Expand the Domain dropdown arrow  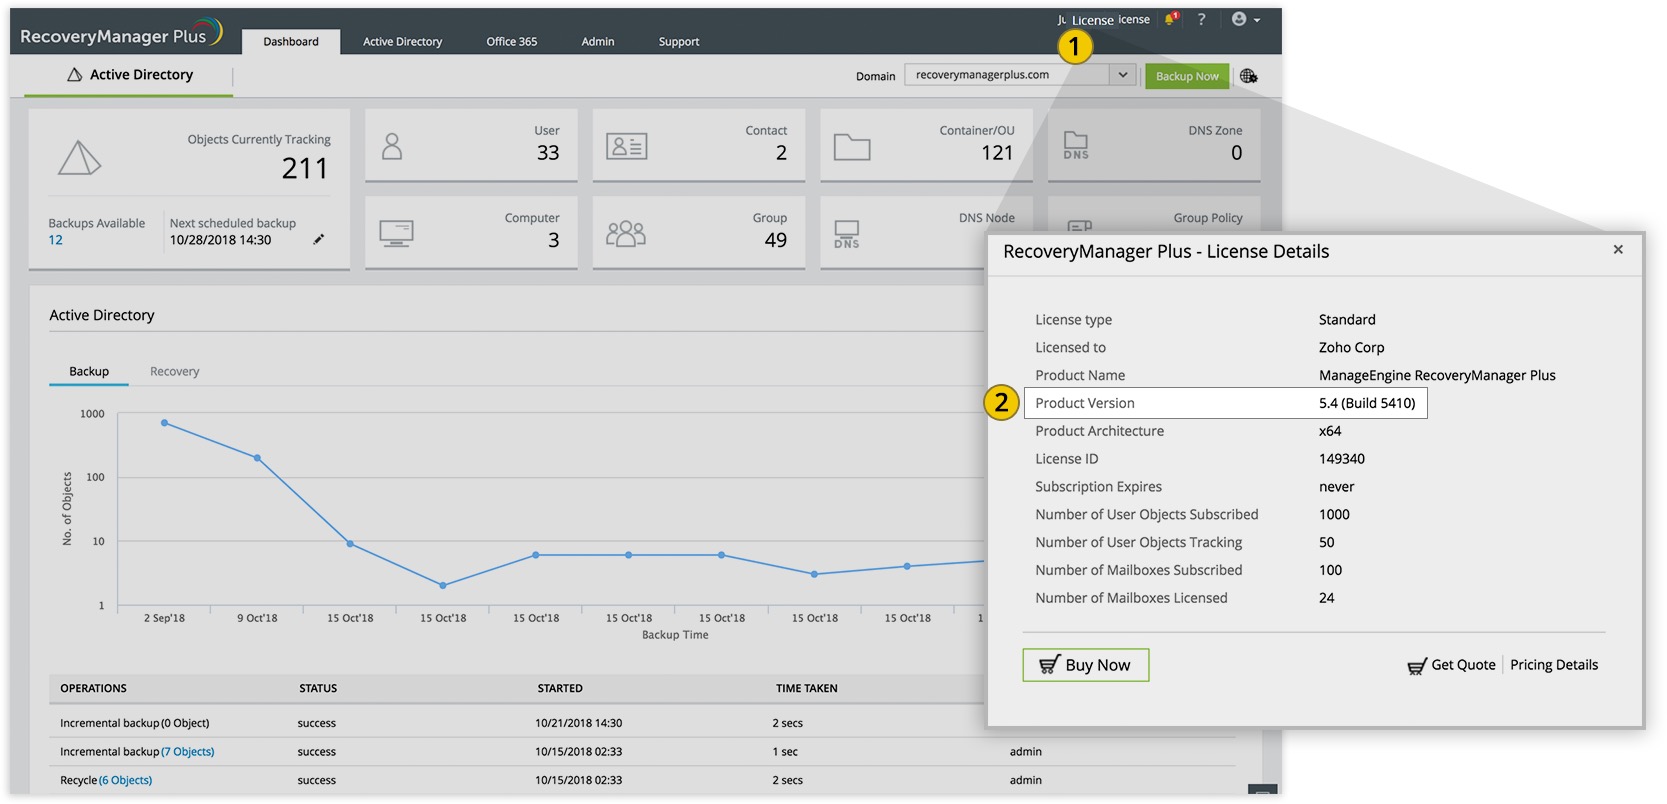(1123, 75)
